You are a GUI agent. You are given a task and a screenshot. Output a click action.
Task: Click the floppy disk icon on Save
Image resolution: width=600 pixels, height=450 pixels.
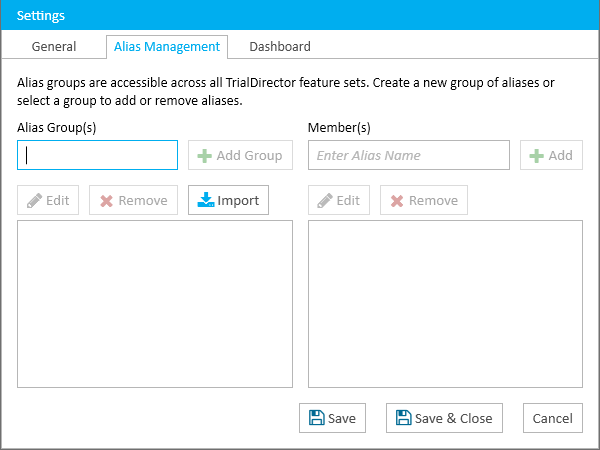point(316,418)
